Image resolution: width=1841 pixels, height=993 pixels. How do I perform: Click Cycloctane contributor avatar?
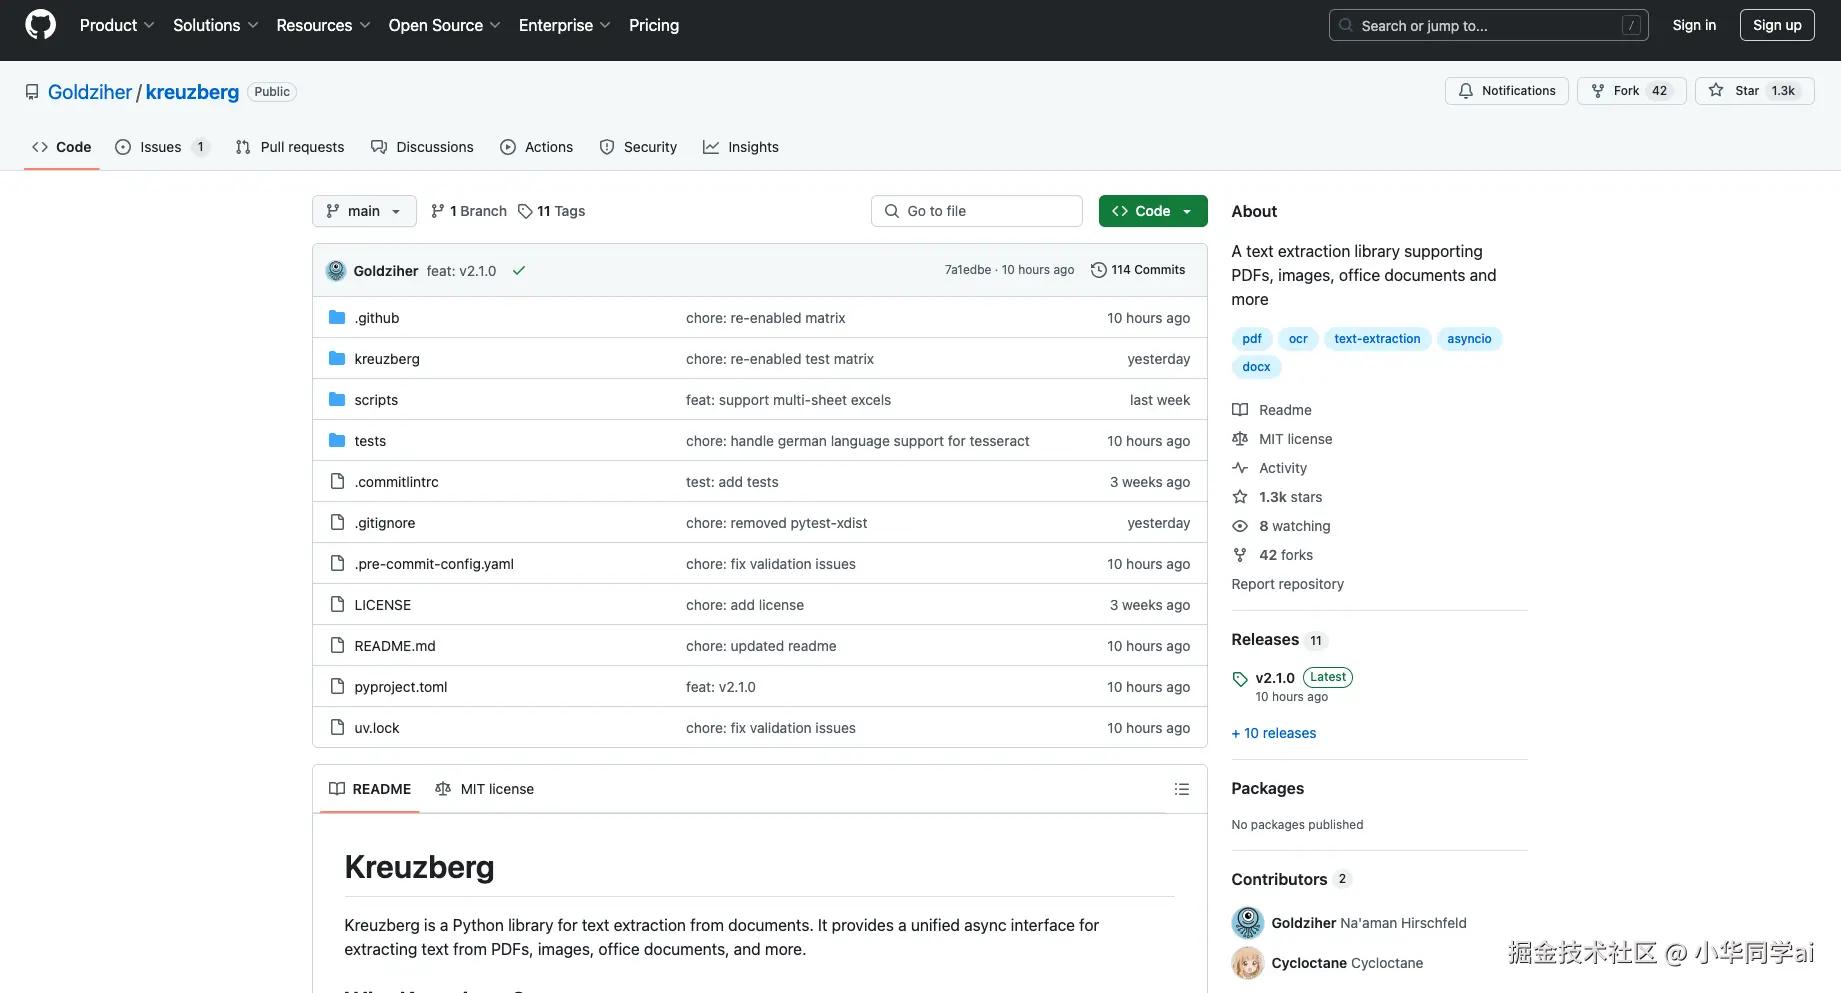(1248, 963)
